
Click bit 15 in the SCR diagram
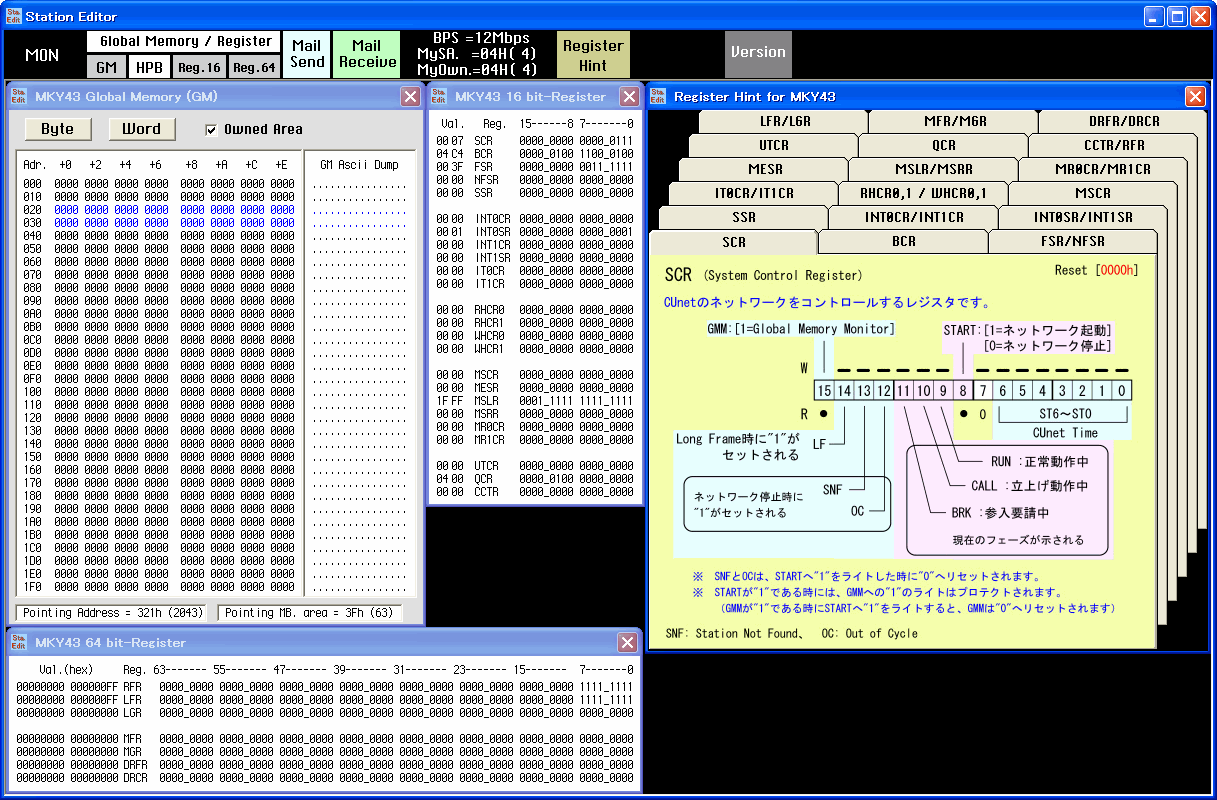(824, 390)
